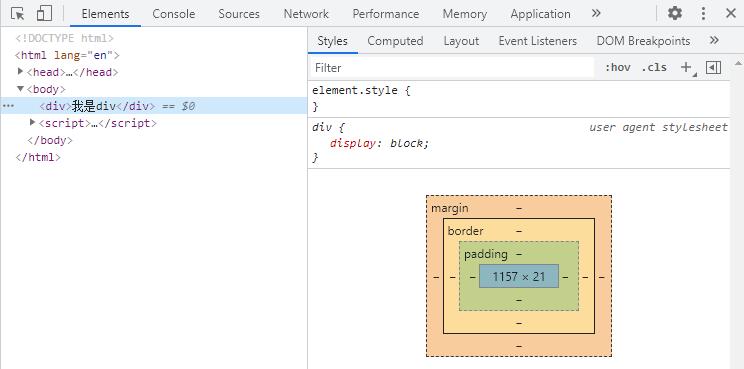Click the three-dot actions icon beside div row
The height and width of the screenshot is (369, 744).
pyautogui.click(x=8, y=106)
